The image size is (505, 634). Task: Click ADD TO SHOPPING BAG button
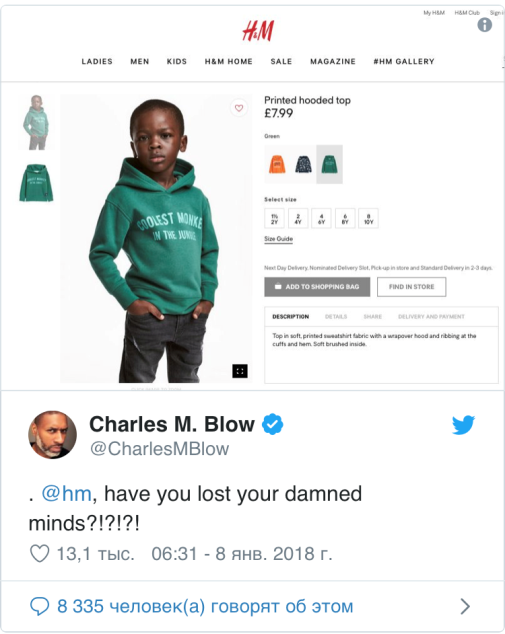(x=317, y=287)
